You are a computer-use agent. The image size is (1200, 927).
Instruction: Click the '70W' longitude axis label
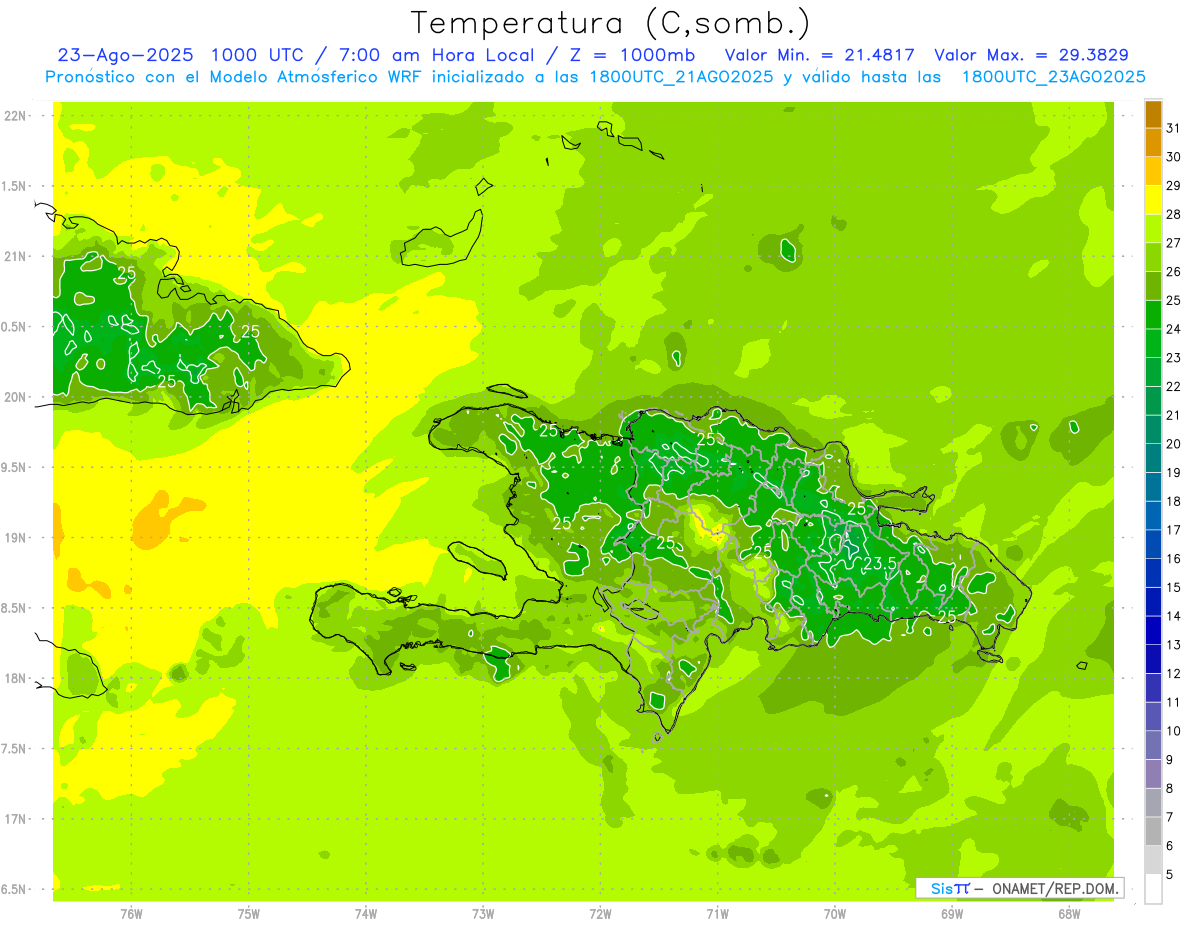(835, 913)
